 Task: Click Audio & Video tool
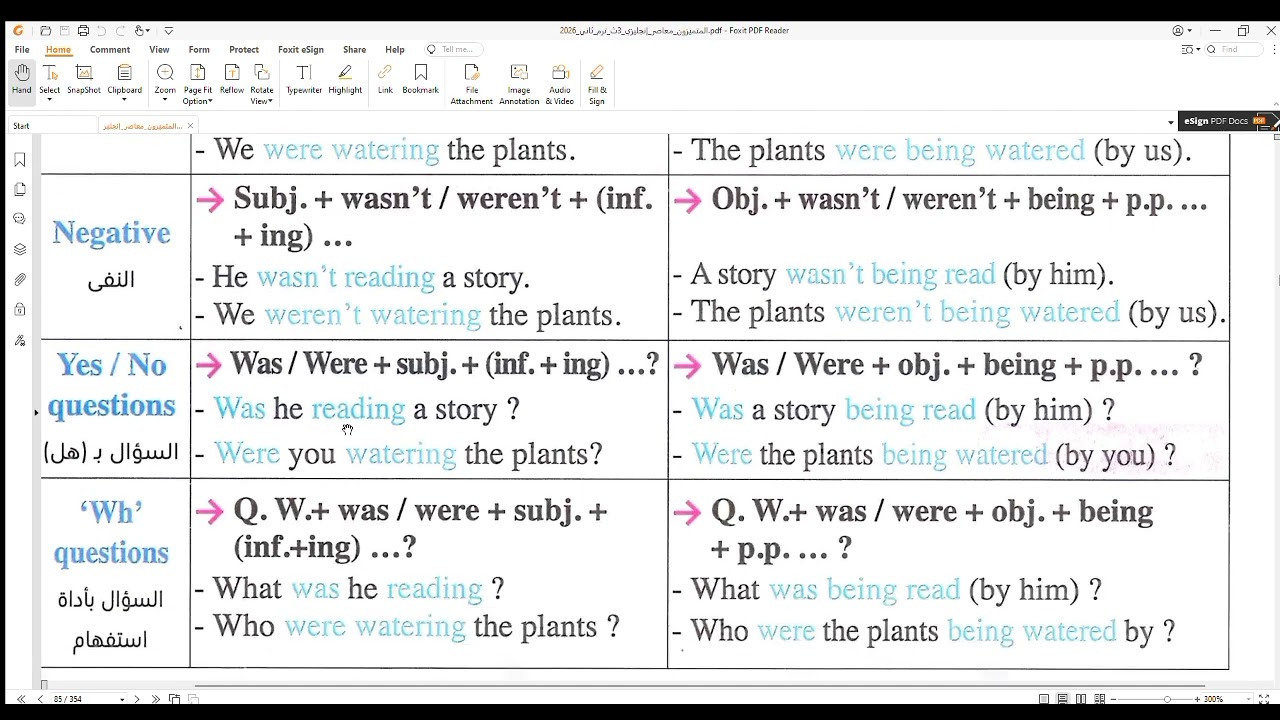[560, 84]
